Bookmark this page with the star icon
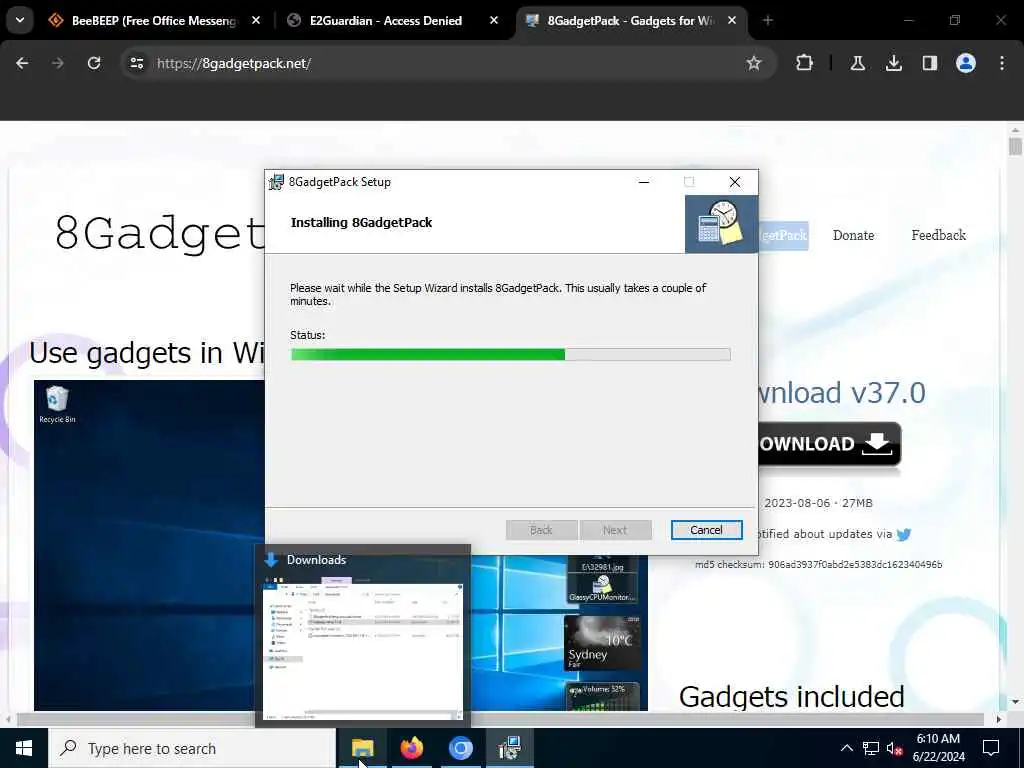1024x768 pixels. [x=754, y=63]
